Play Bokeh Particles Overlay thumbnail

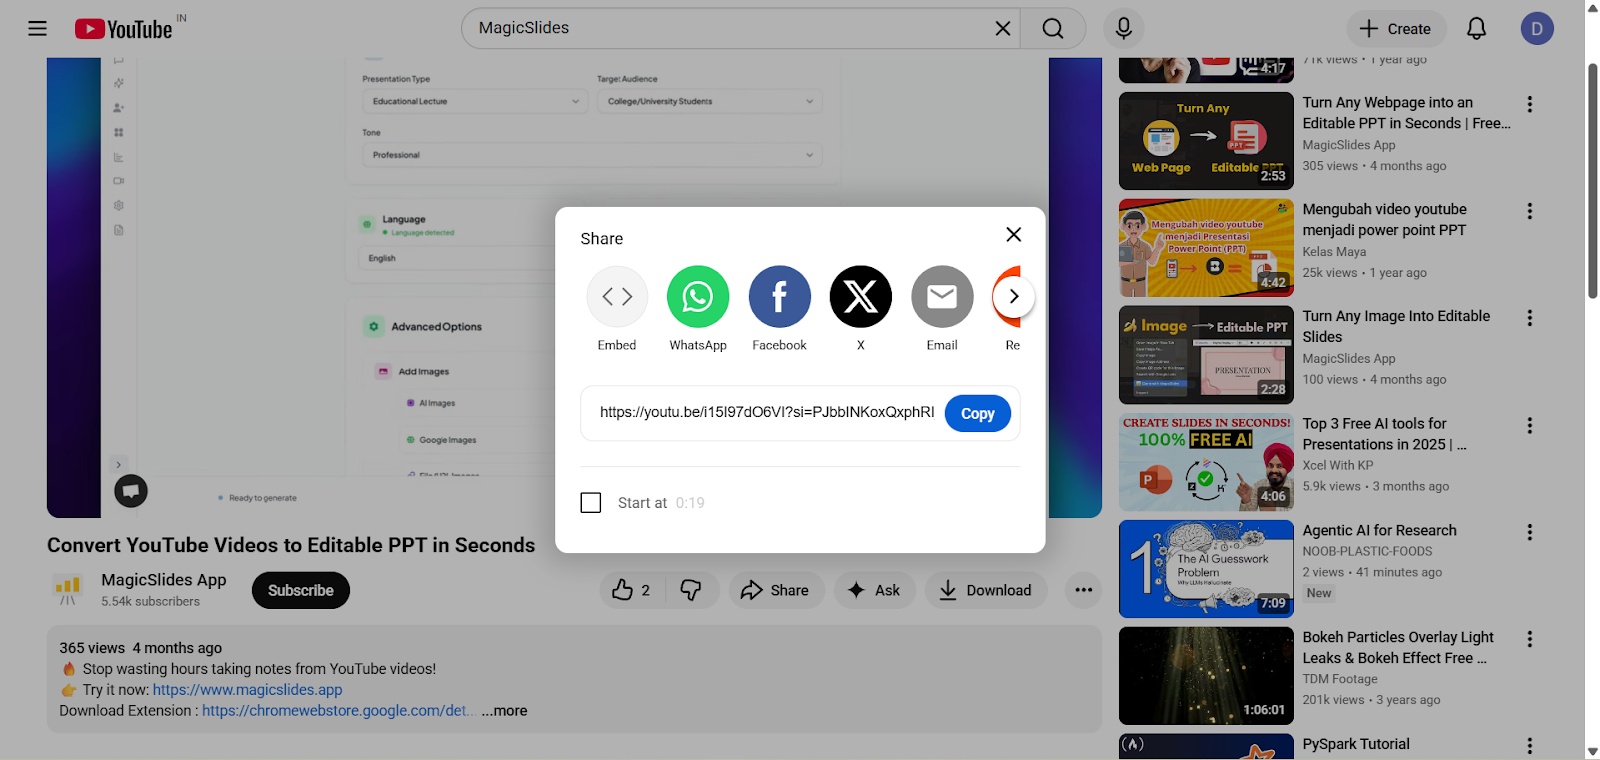click(1206, 676)
